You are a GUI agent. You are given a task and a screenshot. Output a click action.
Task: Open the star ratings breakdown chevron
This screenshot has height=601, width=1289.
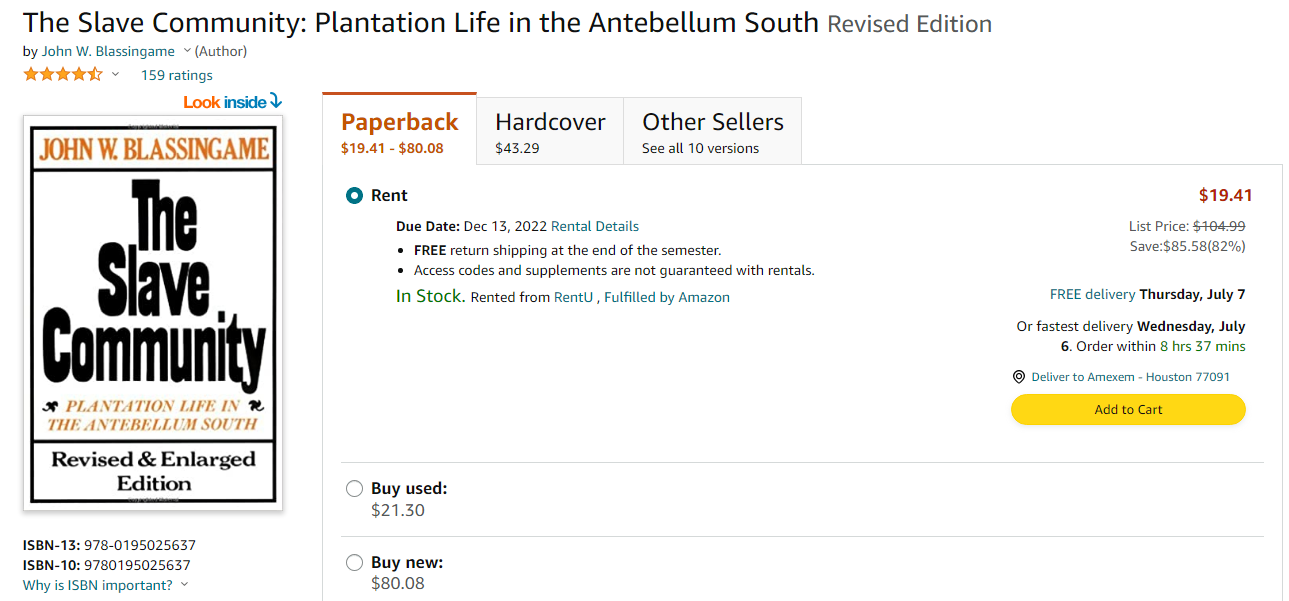[x=115, y=75]
